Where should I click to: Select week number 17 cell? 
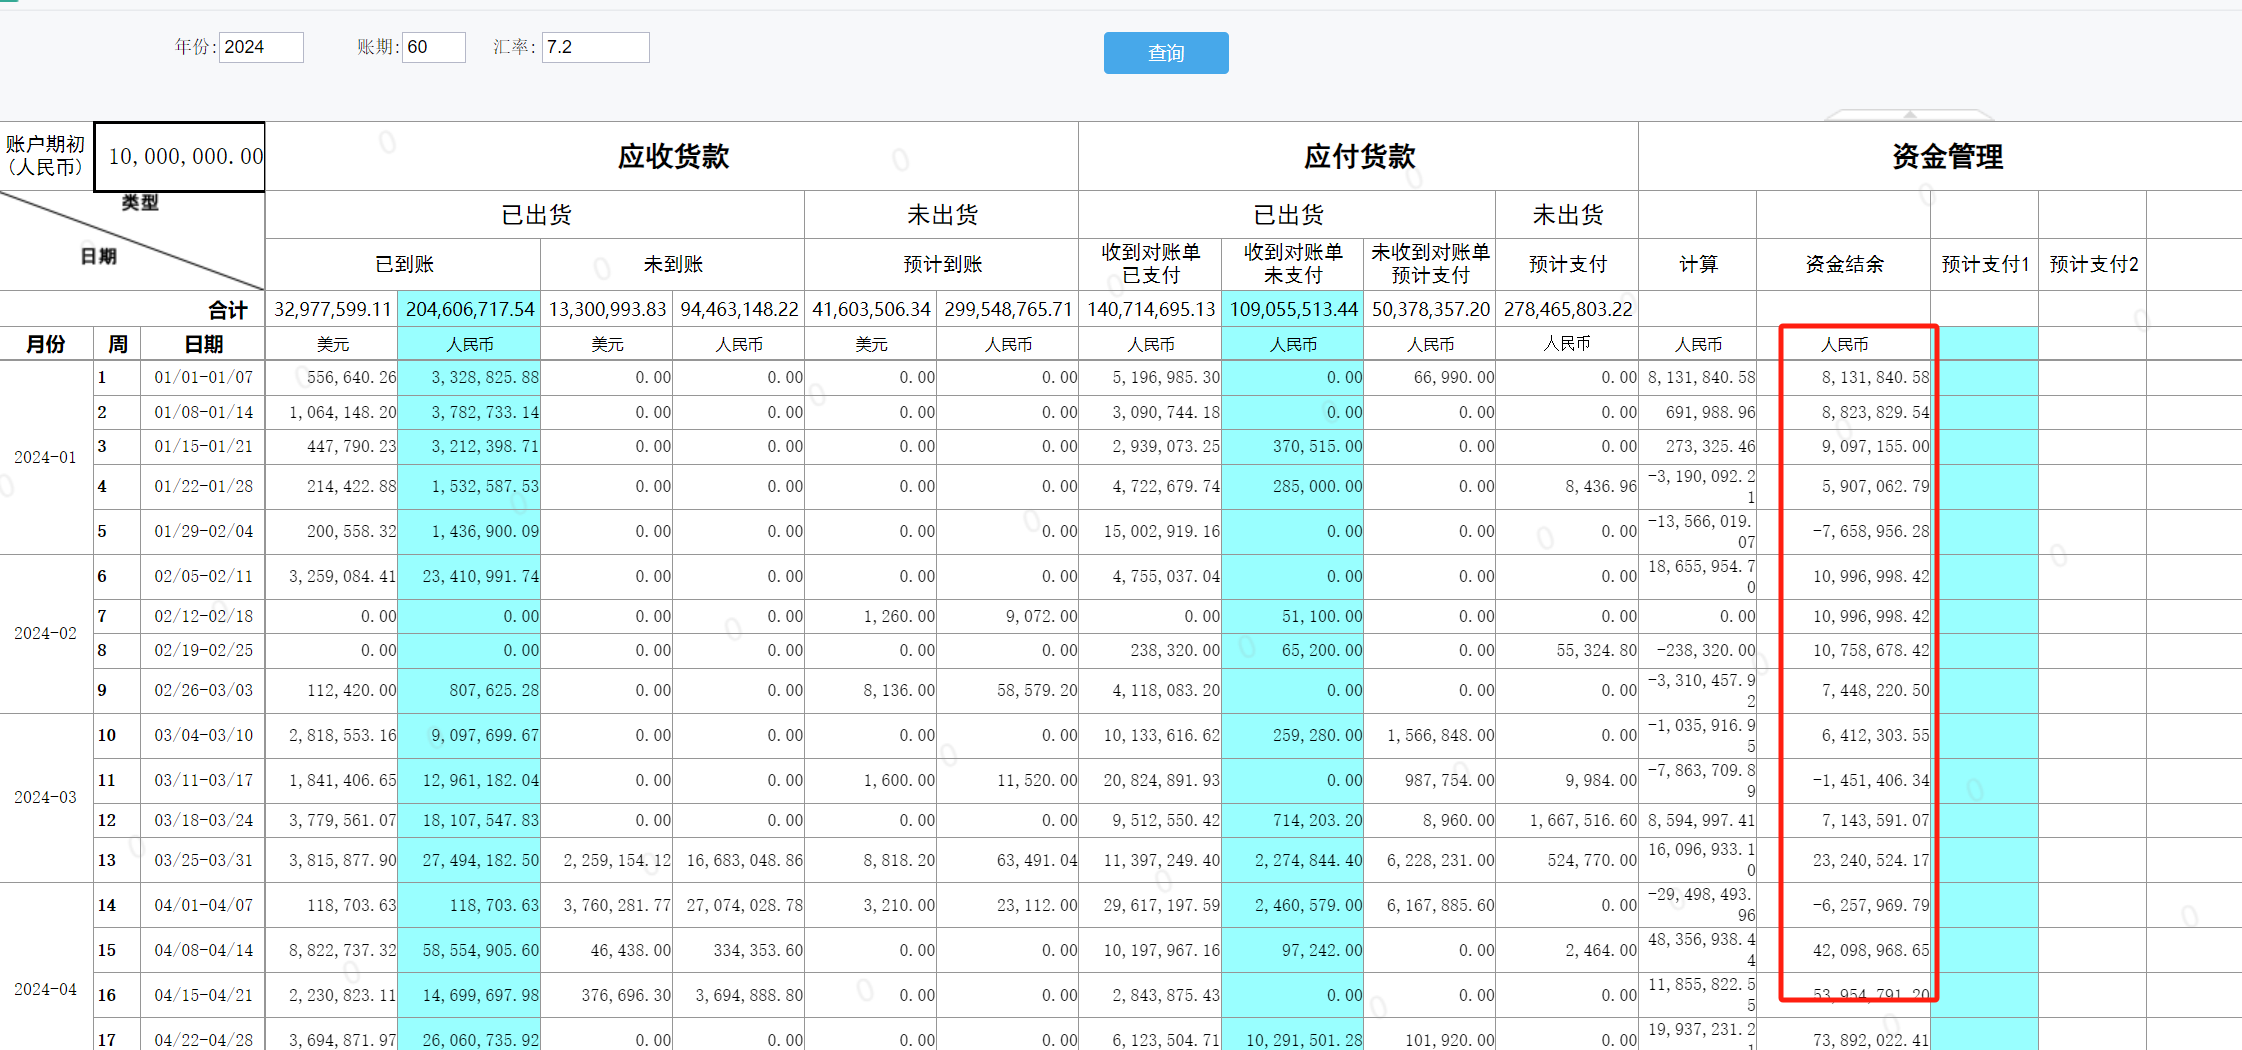pos(117,1035)
